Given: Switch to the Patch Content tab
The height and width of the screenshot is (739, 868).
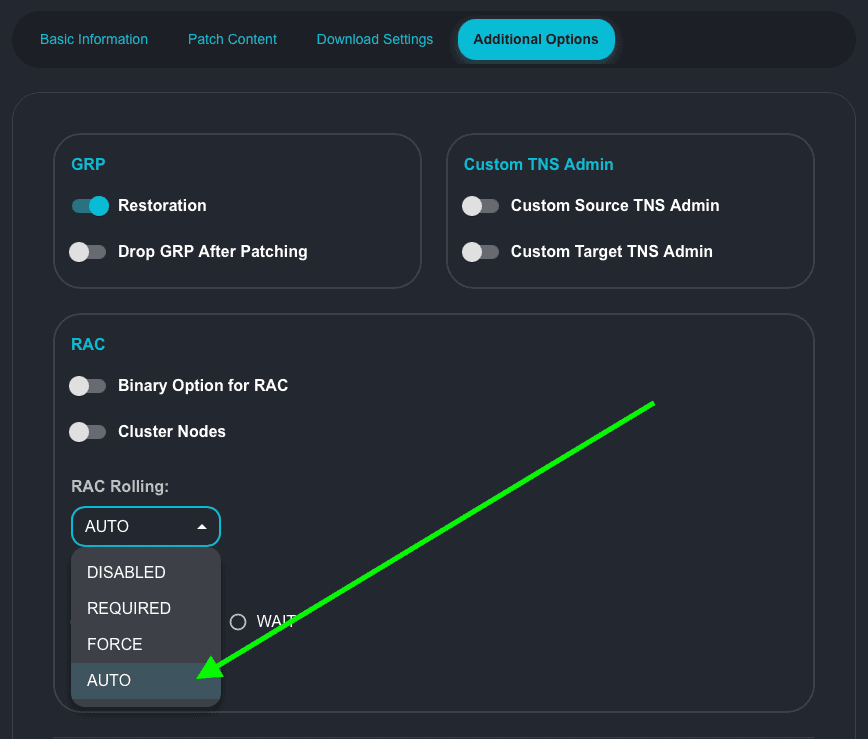Looking at the screenshot, I should [x=232, y=39].
